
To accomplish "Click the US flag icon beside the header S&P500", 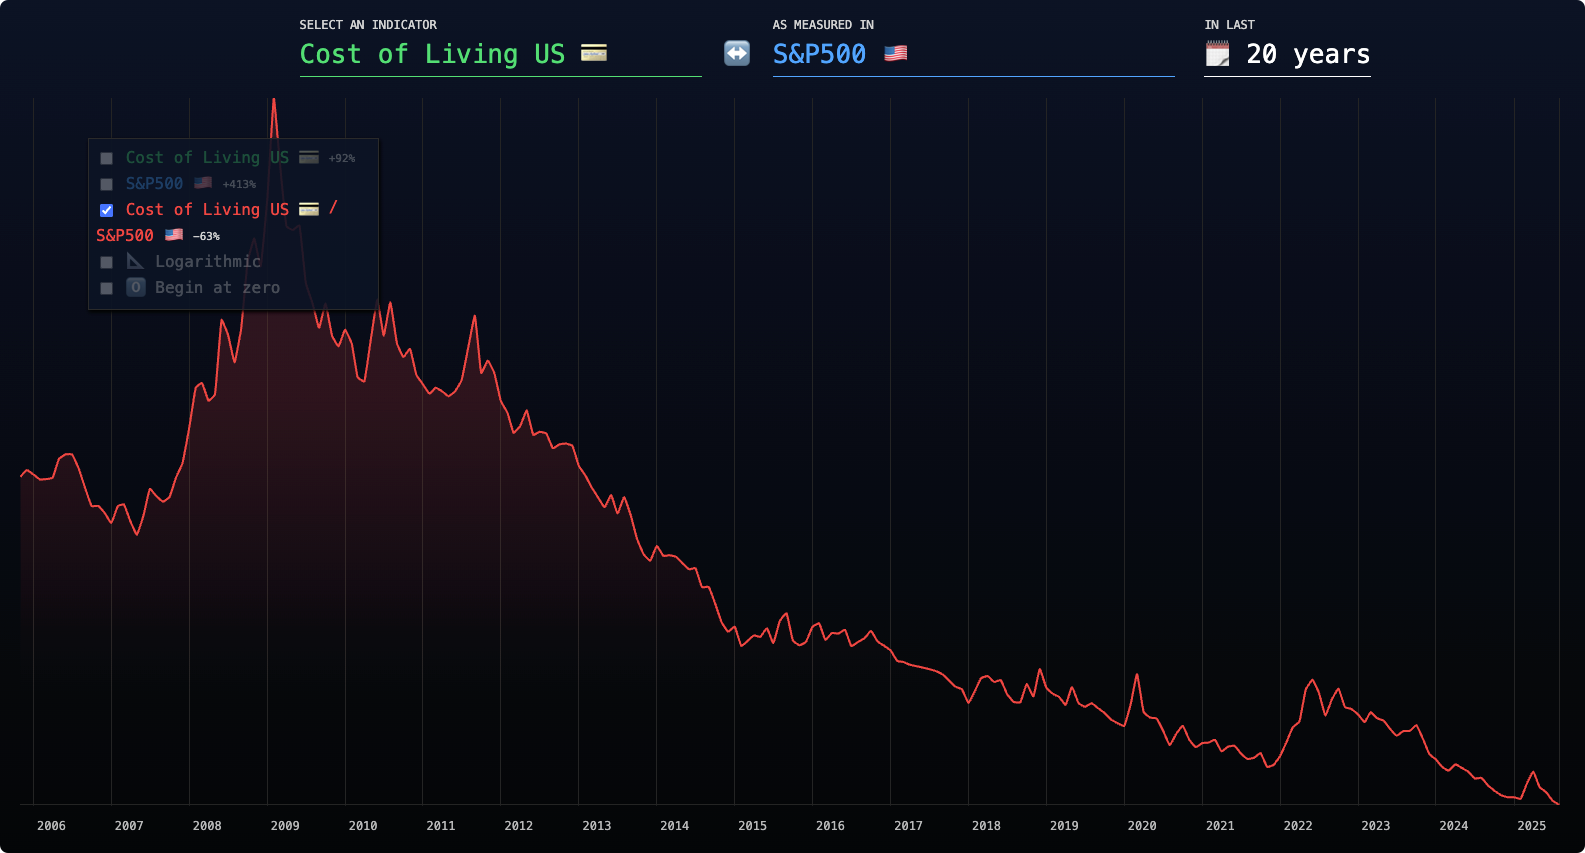I will [x=896, y=53].
